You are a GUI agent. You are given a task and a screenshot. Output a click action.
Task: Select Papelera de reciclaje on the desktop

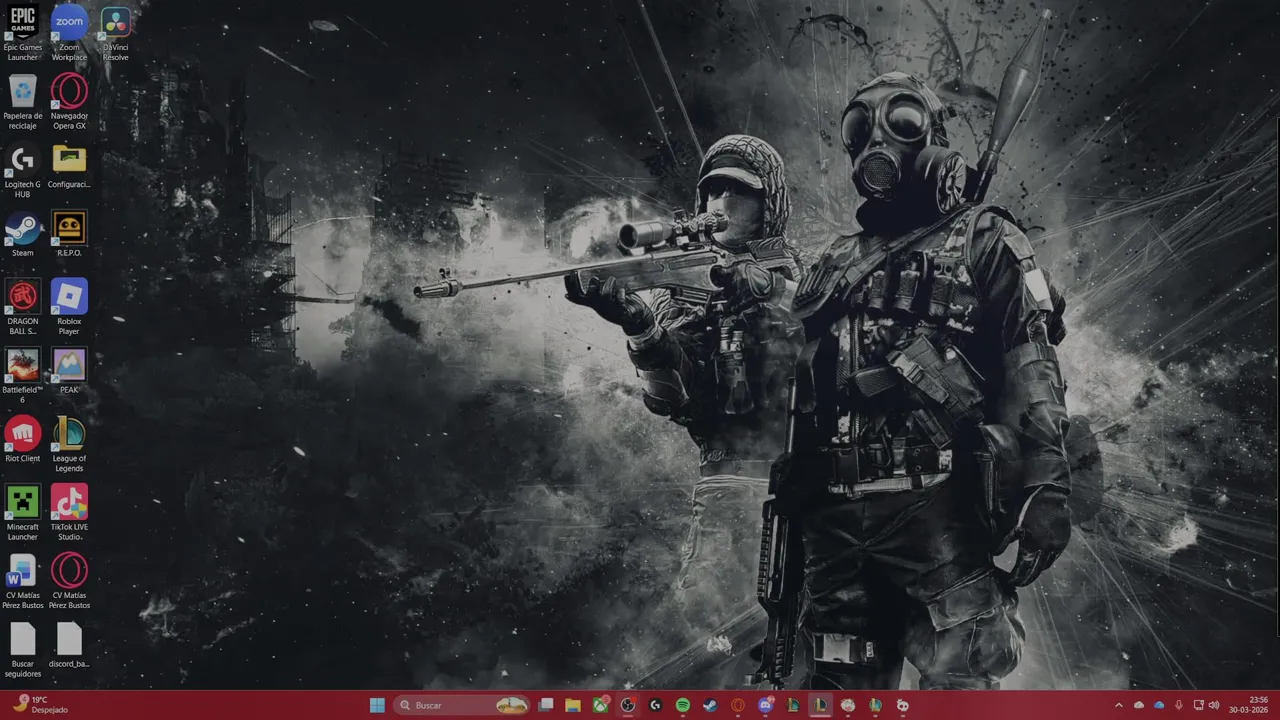[22, 102]
